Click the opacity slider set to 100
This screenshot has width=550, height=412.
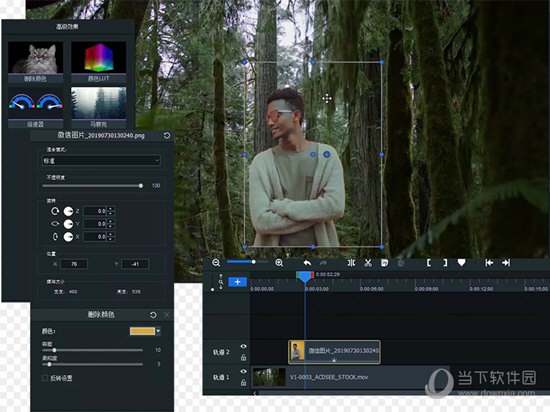(92, 185)
